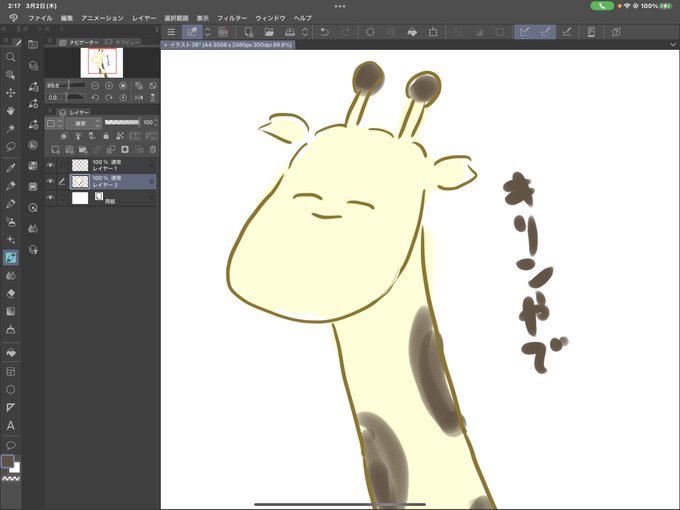Open レイヤー menu
The height and width of the screenshot is (510, 680).
click(x=144, y=18)
